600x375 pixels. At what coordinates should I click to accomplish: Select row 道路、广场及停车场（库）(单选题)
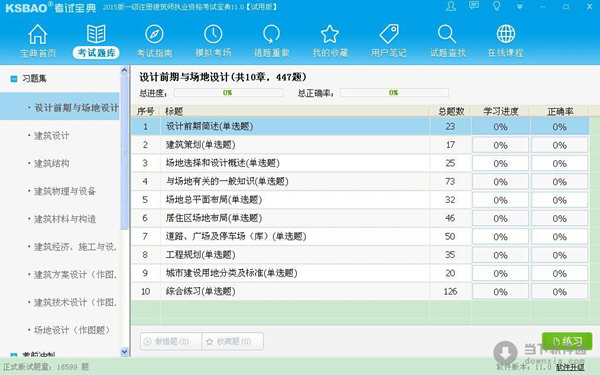coord(360,236)
